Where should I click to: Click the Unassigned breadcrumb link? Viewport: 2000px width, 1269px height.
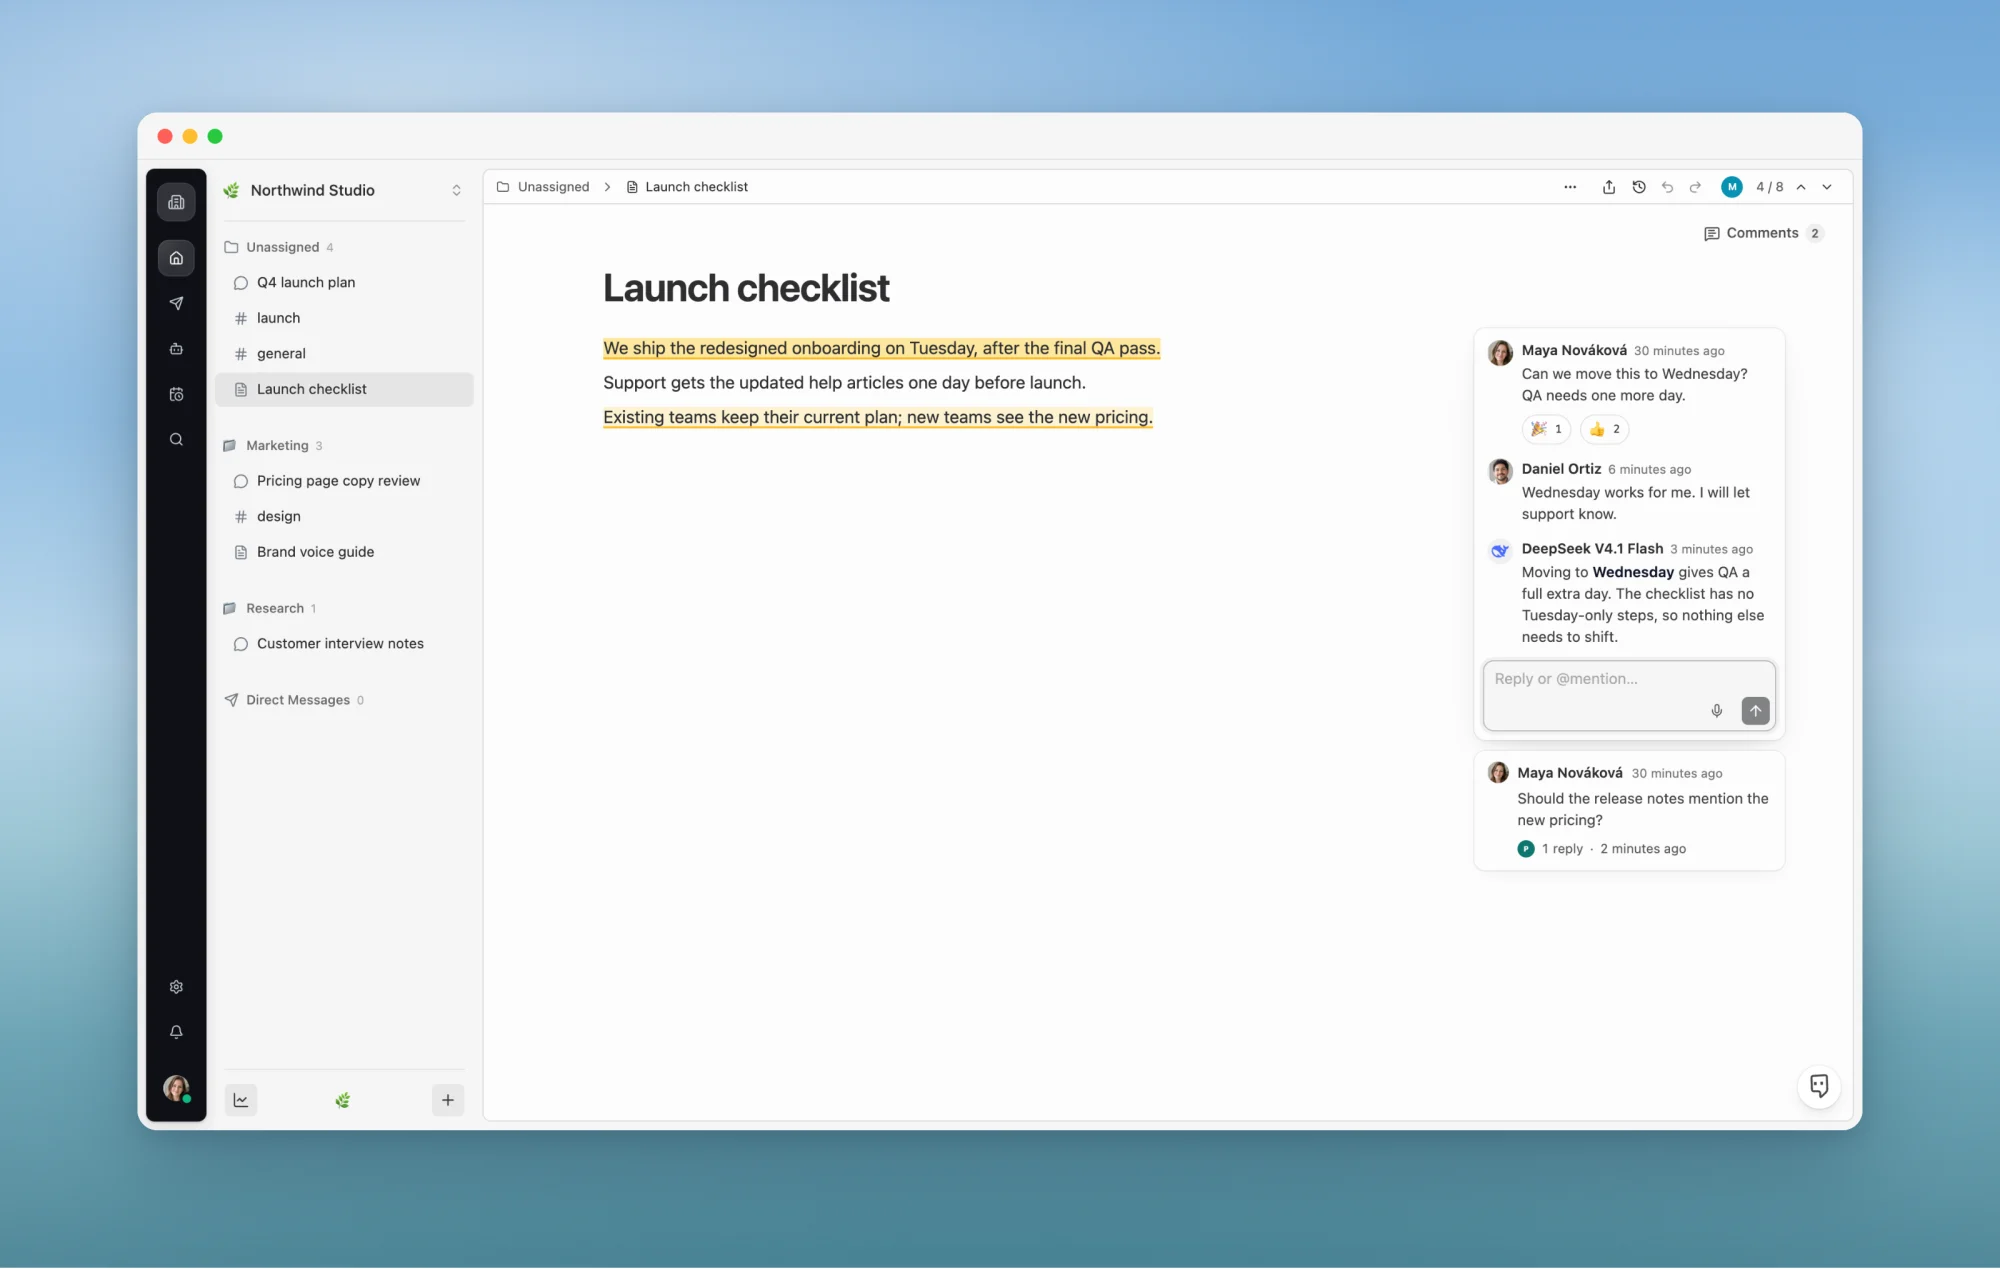pos(543,187)
